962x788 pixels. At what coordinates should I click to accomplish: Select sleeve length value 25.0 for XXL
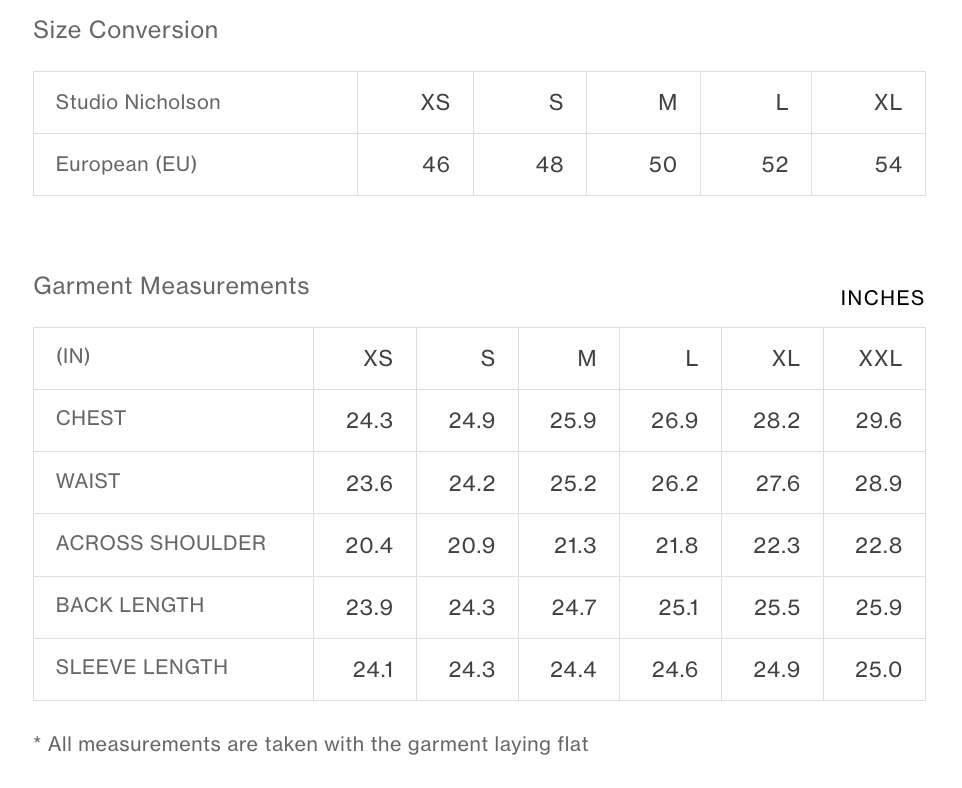879,670
